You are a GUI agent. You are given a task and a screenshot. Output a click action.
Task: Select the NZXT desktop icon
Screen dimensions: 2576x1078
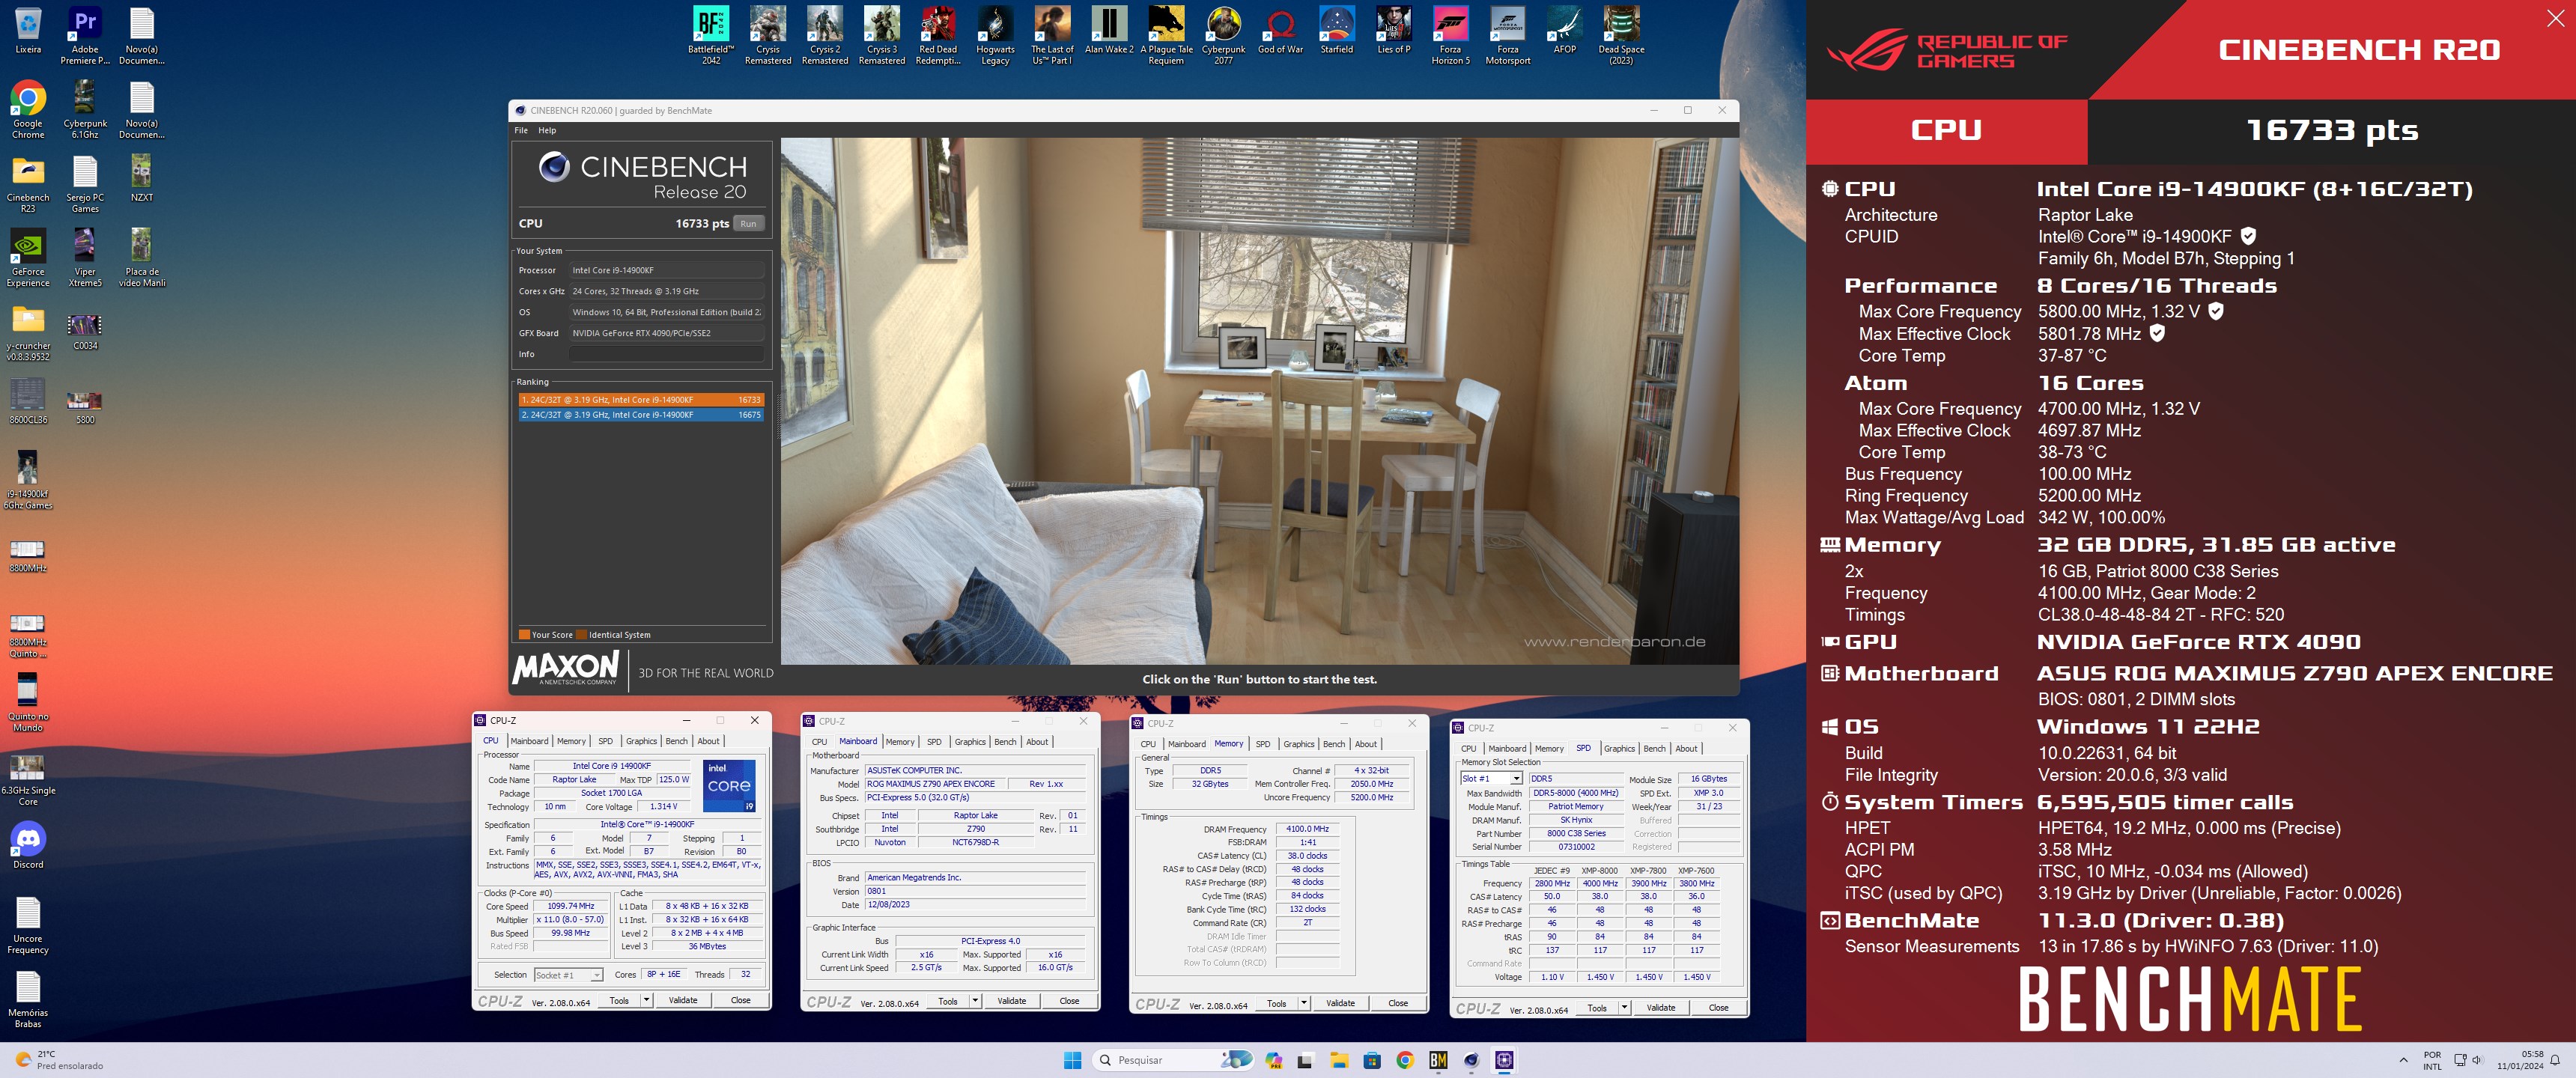(x=142, y=178)
